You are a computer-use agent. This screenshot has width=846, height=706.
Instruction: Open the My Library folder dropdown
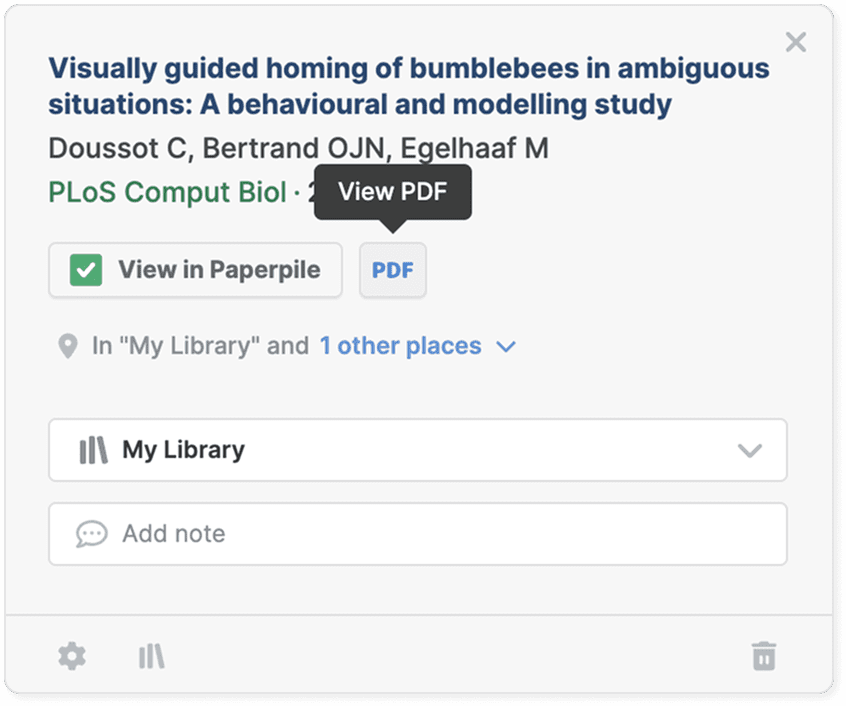417,450
